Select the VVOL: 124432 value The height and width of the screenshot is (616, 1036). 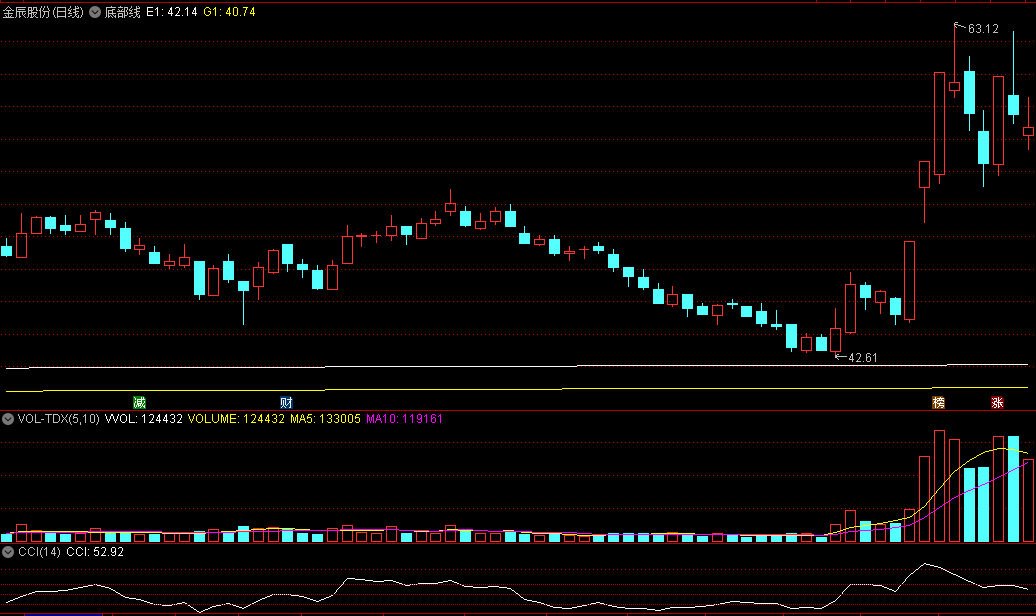point(143,419)
